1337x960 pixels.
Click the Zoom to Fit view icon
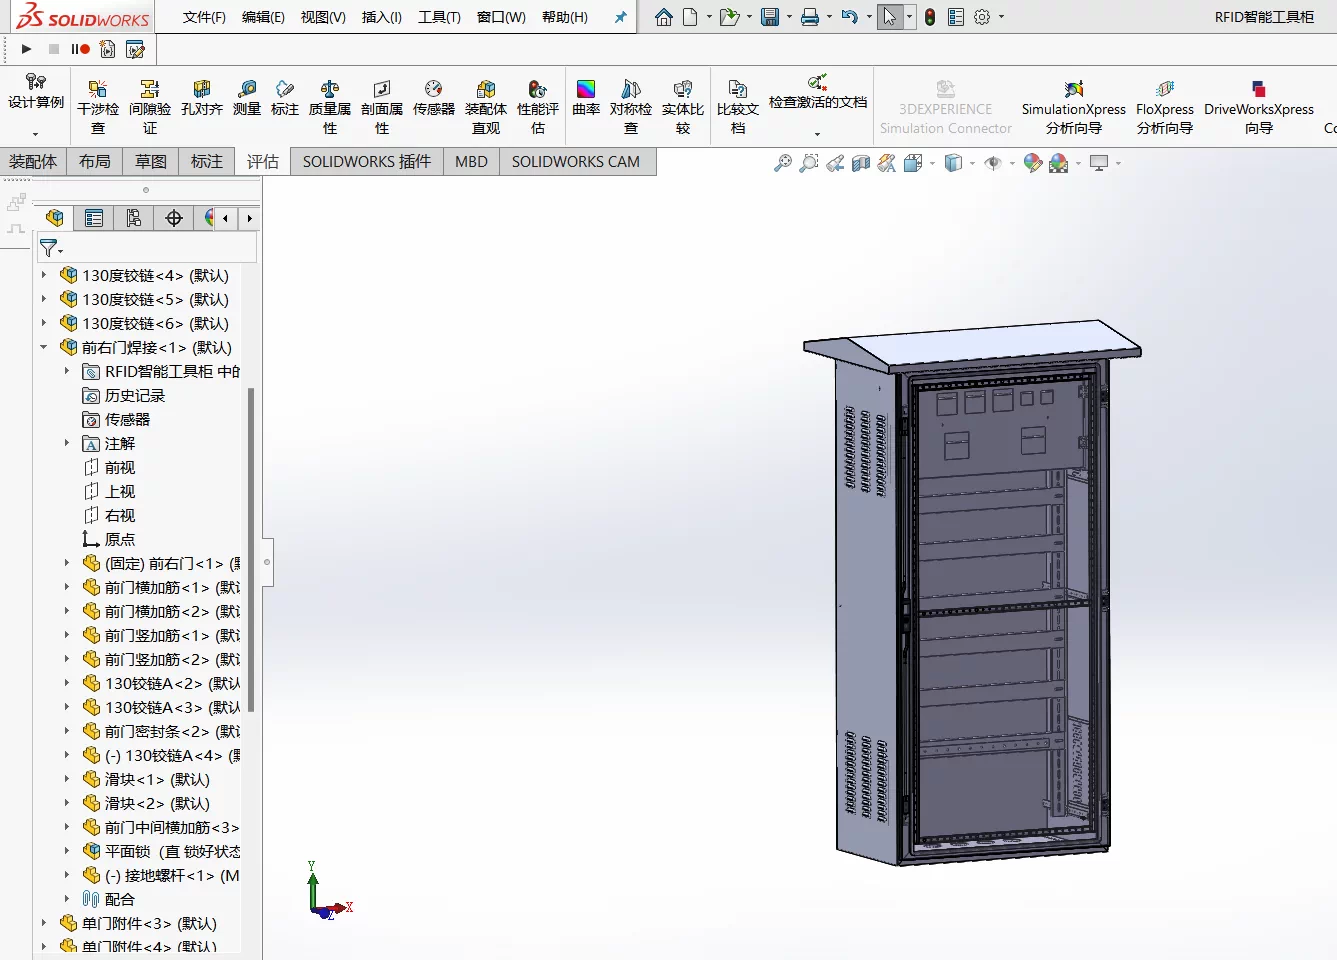tap(783, 163)
